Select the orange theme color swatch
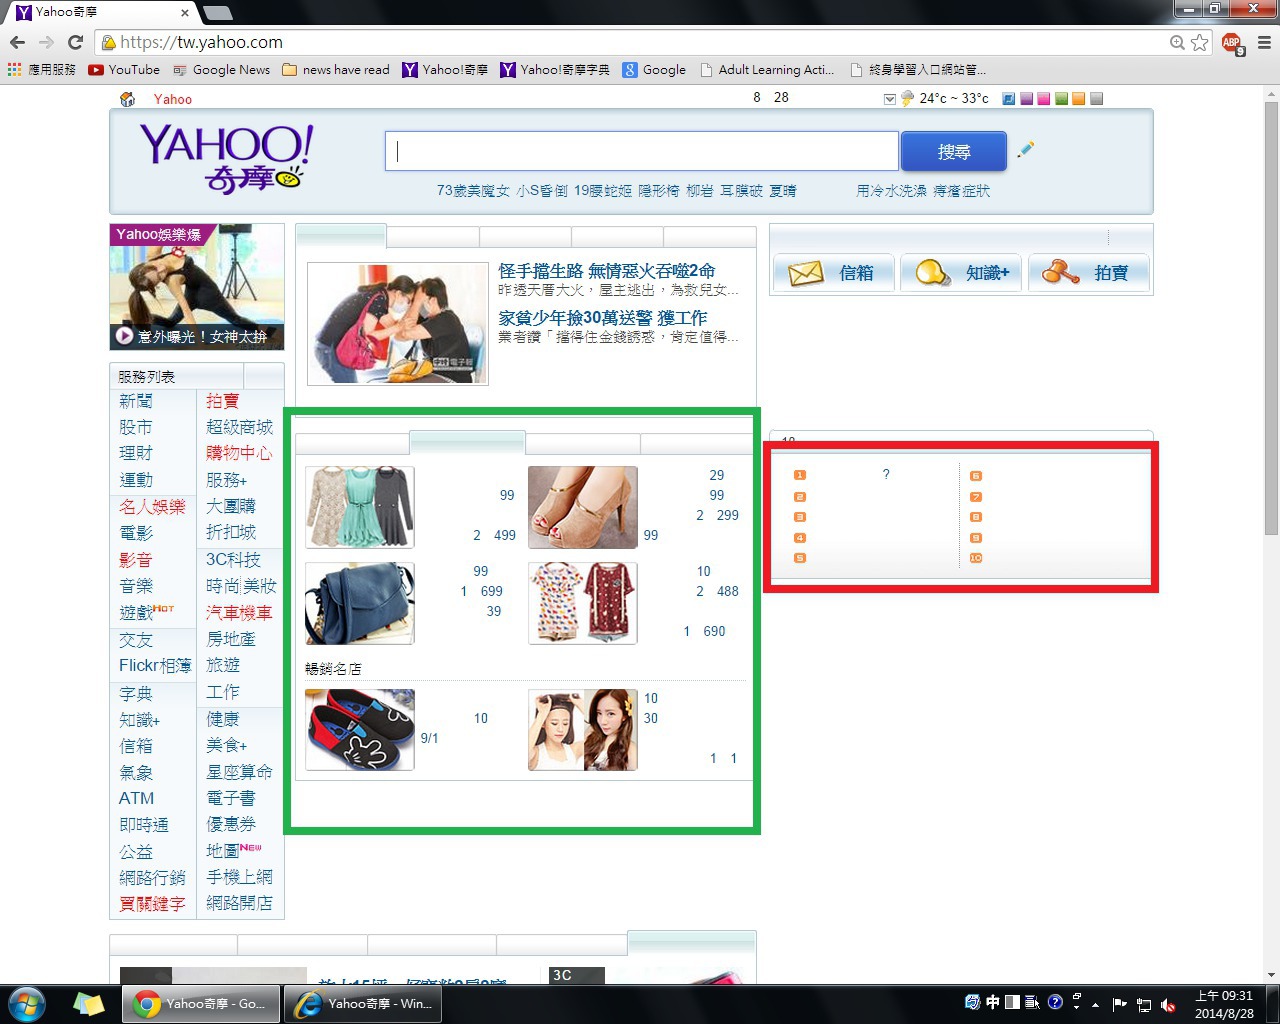 click(1078, 98)
